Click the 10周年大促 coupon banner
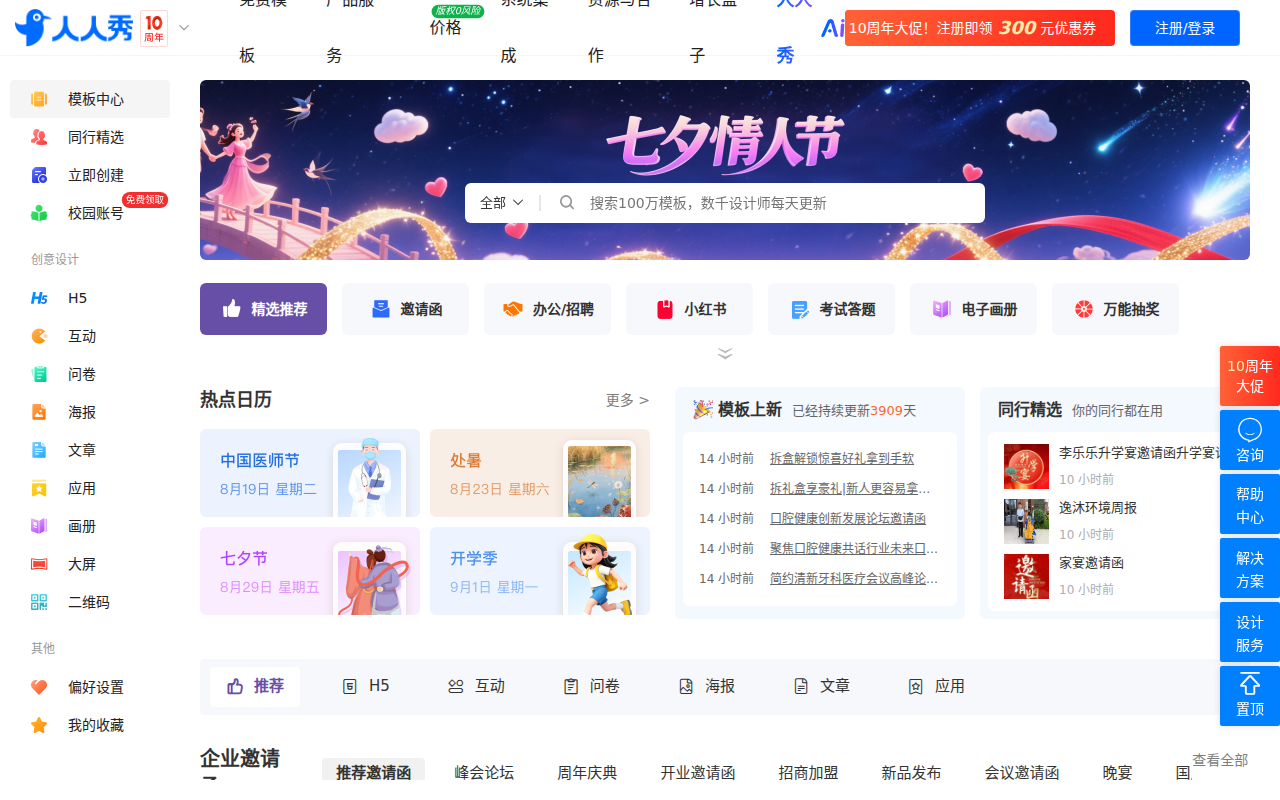The image size is (1280, 800). (x=980, y=28)
